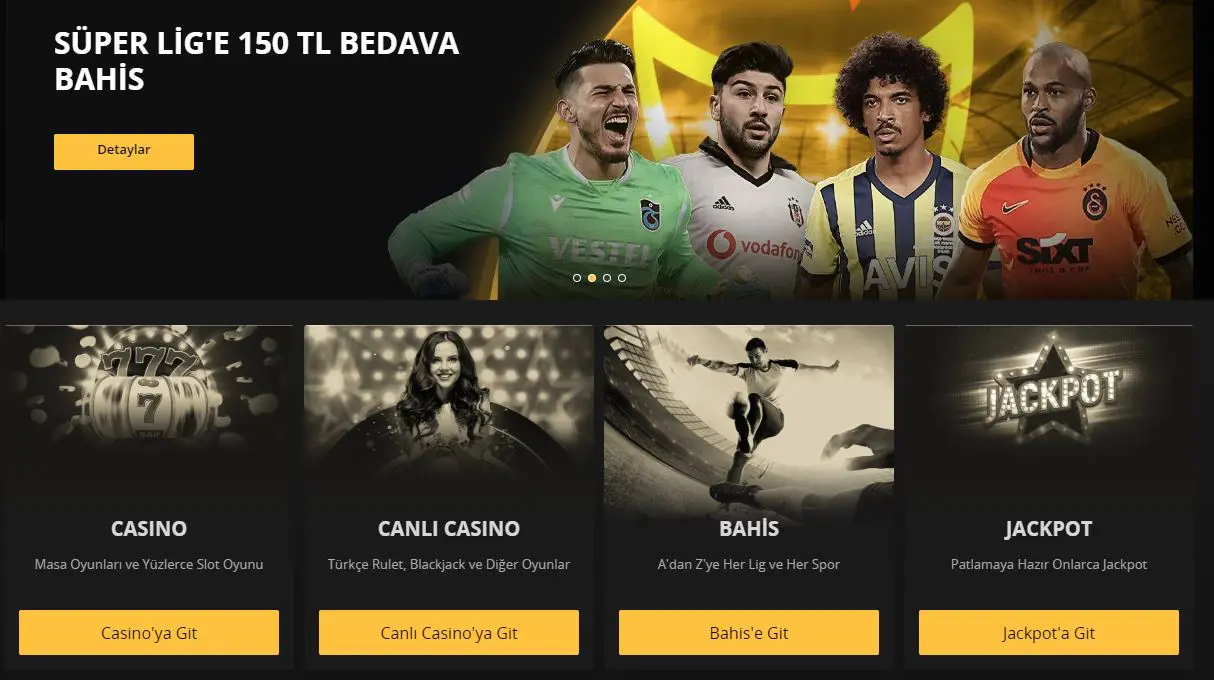Select the active second carousel dot
The height and width of the screenshot is (680, 1214).
(592, 278)
